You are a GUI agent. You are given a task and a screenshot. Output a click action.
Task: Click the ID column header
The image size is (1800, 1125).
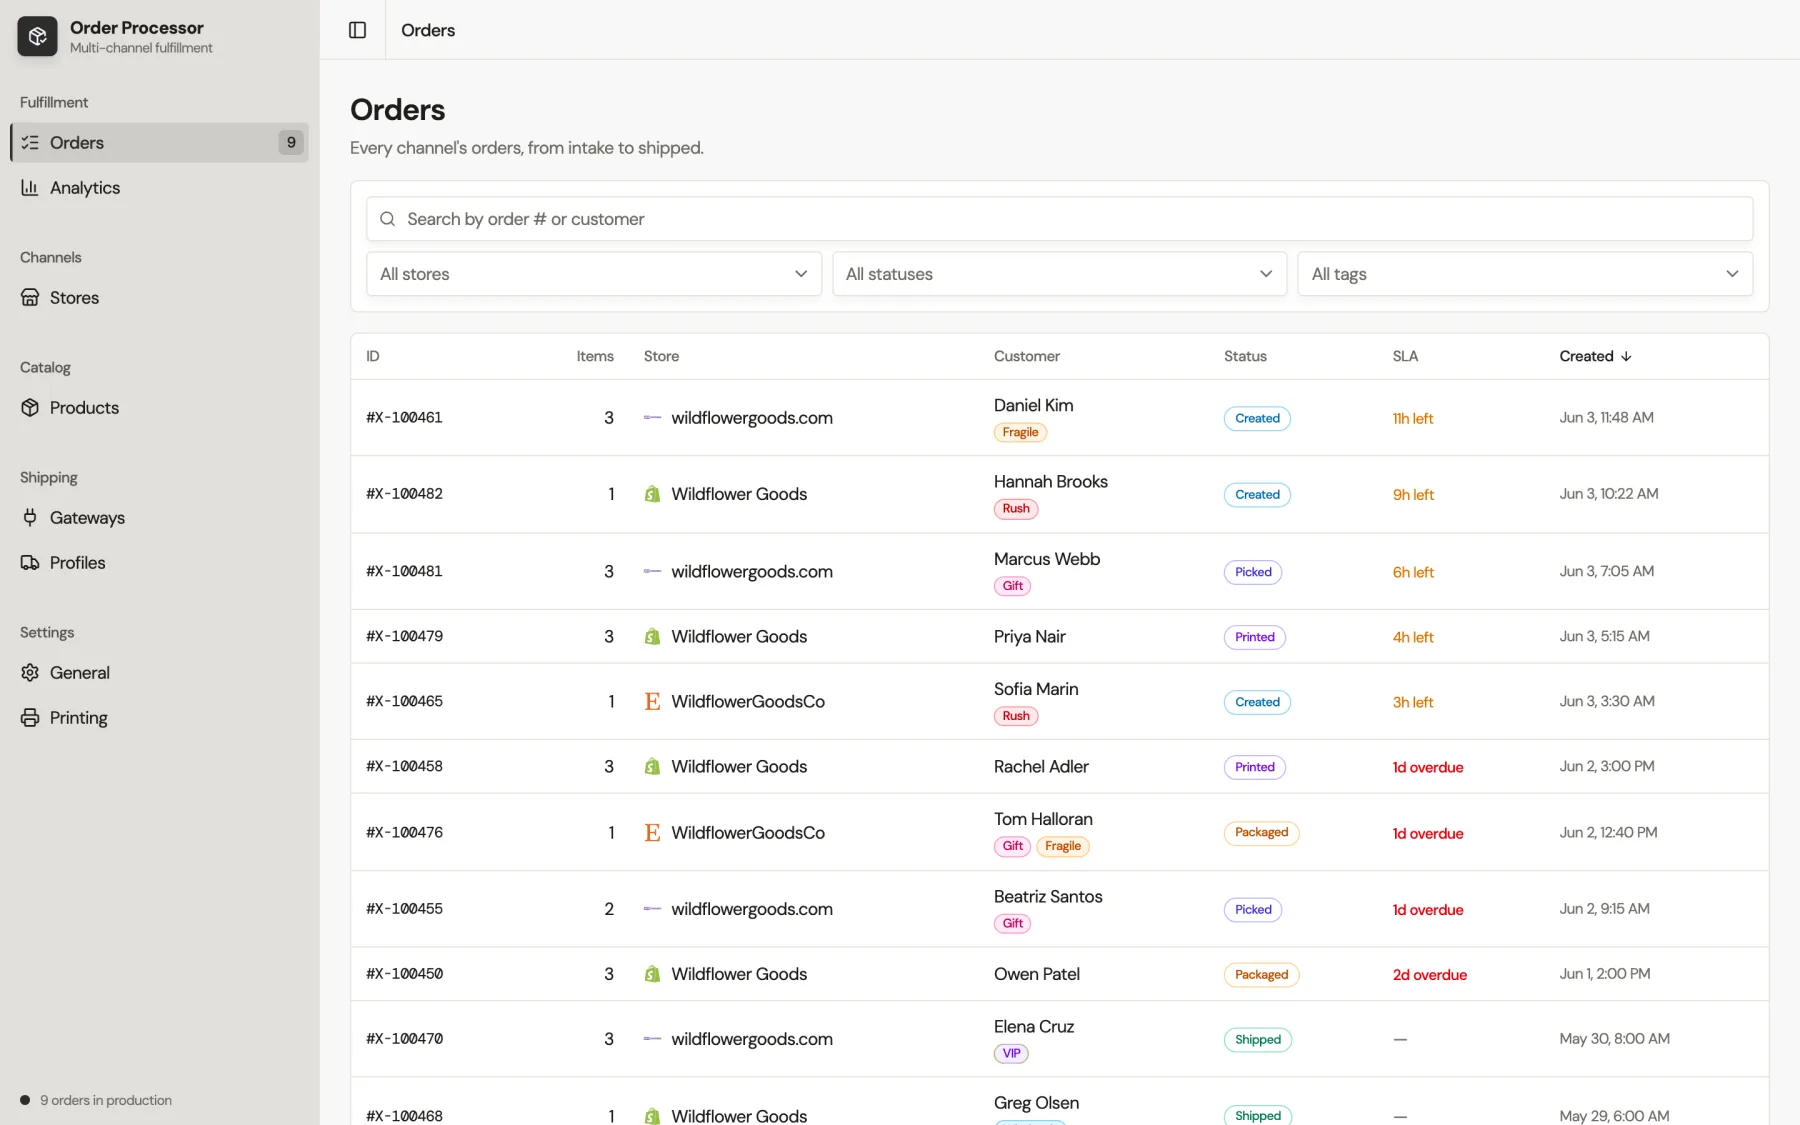373,357
